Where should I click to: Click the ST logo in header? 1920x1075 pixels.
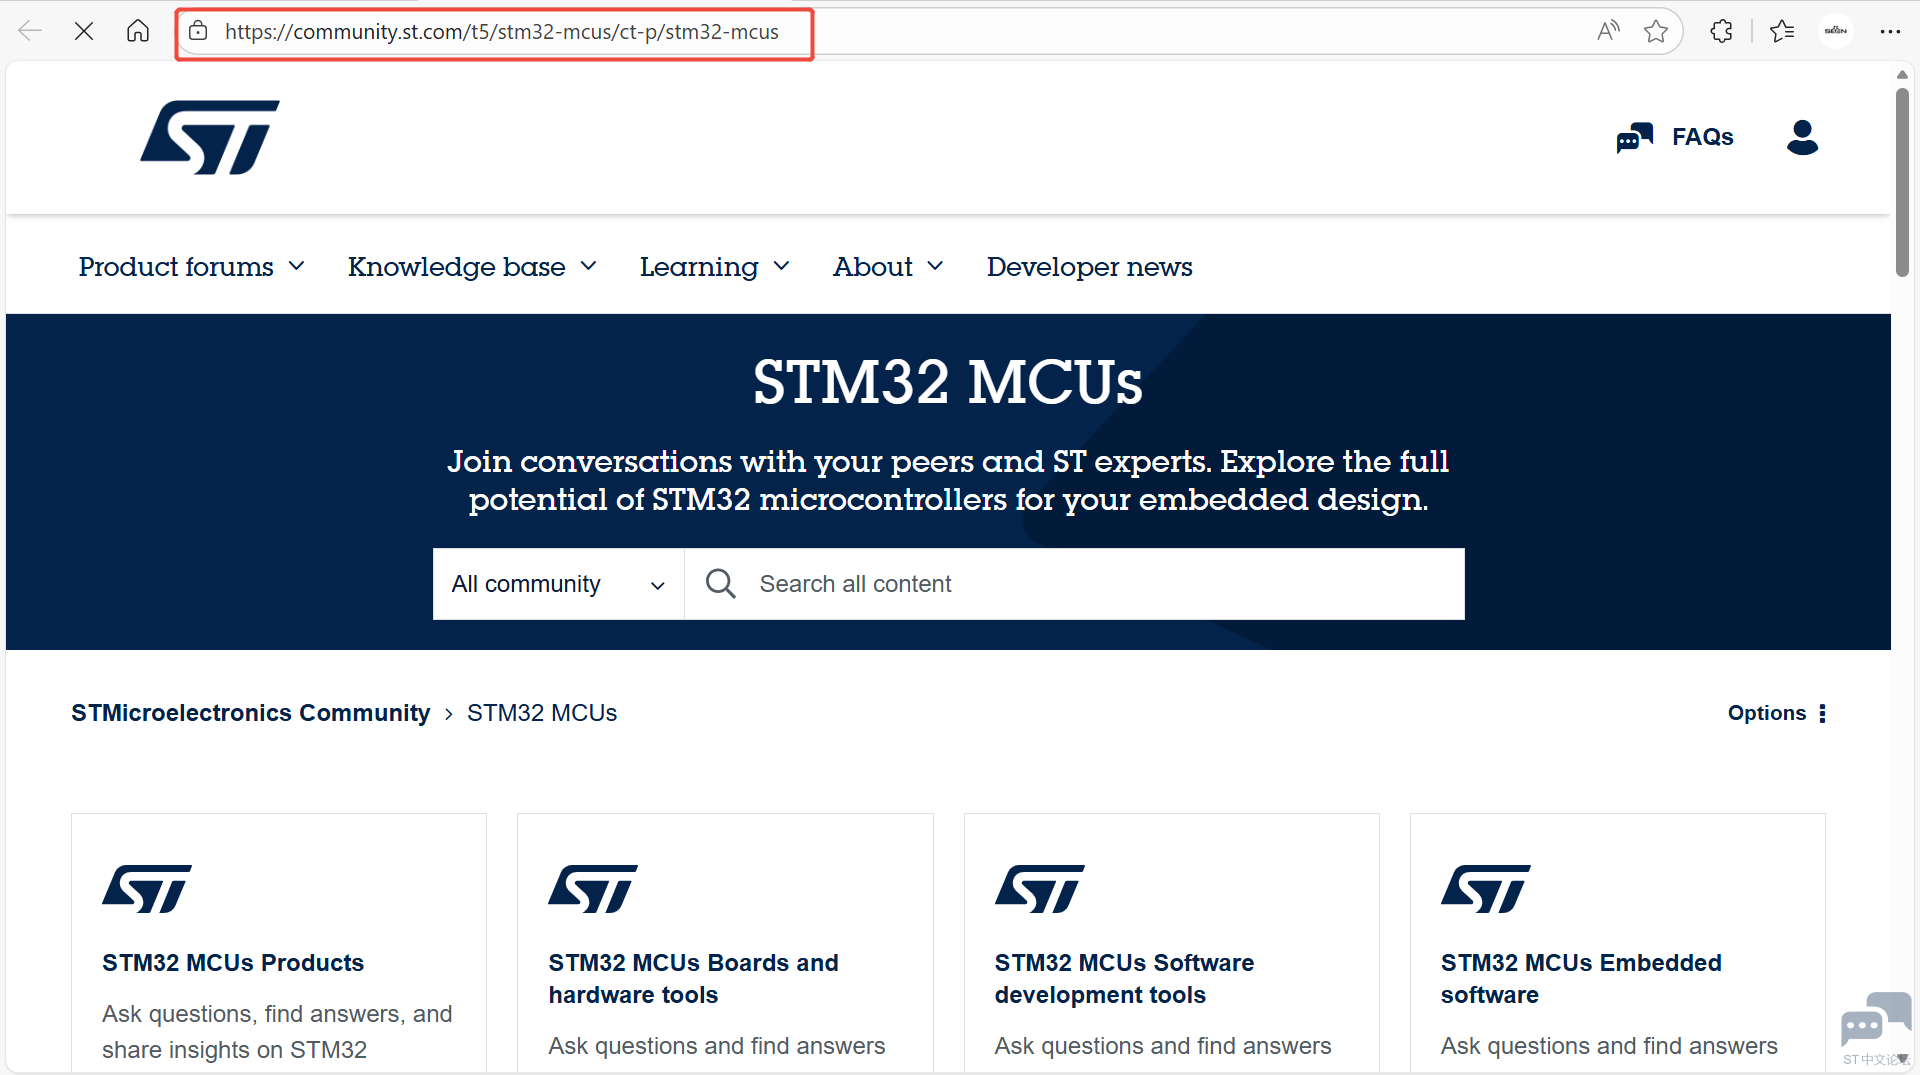210,137
